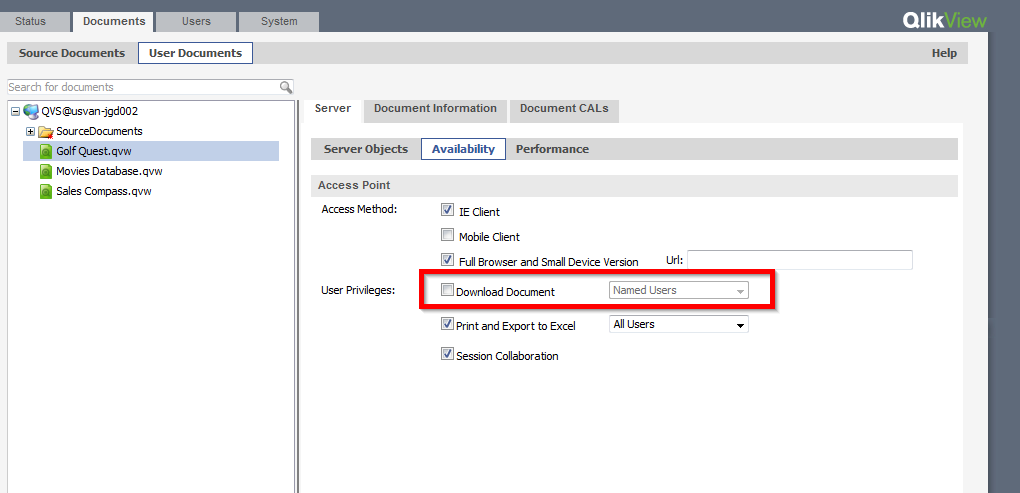
Task: Click the QVS server globe icon
Action: pyautogui.click(x=31, y=111)
